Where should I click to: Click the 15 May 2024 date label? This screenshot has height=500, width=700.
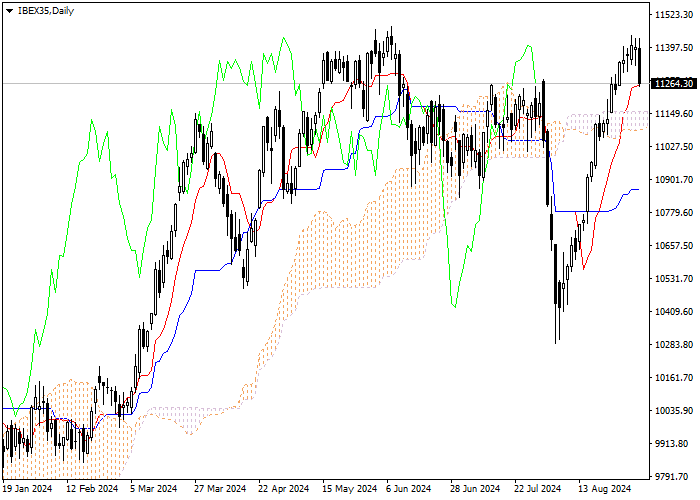pyautogui.click(x=350, y=489)
